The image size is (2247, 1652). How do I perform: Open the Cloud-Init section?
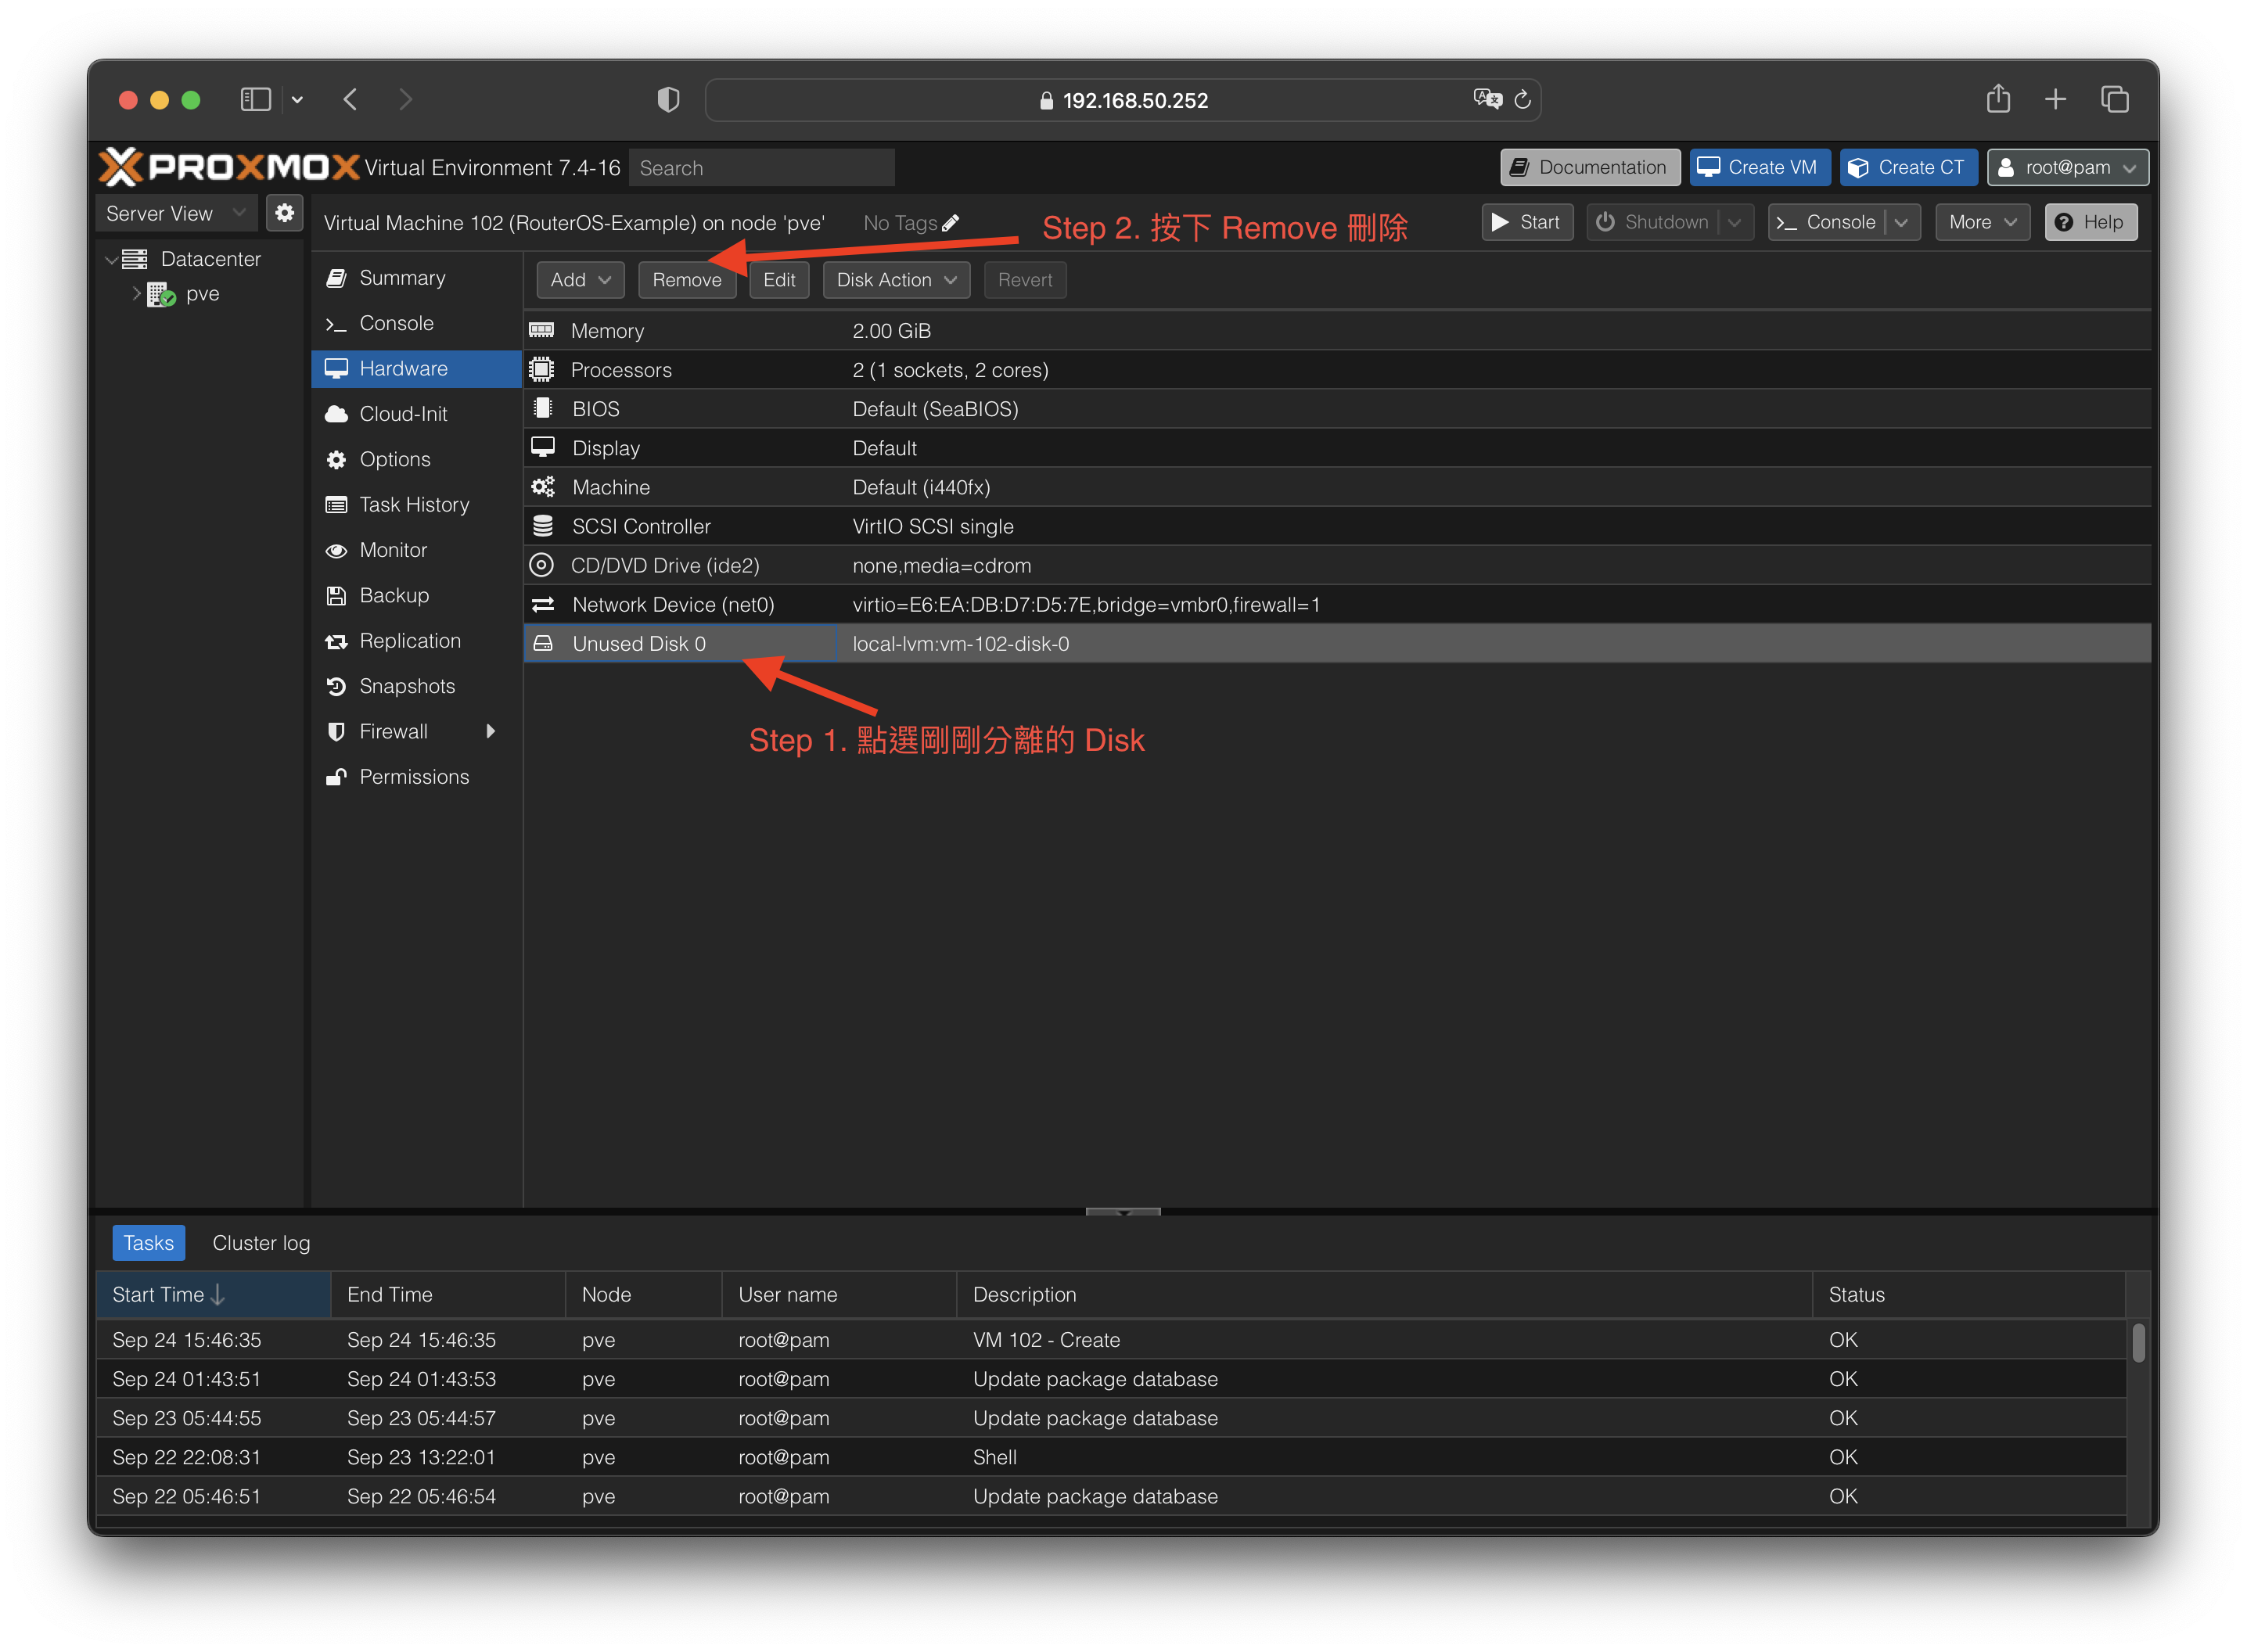(x=402, y=414)
